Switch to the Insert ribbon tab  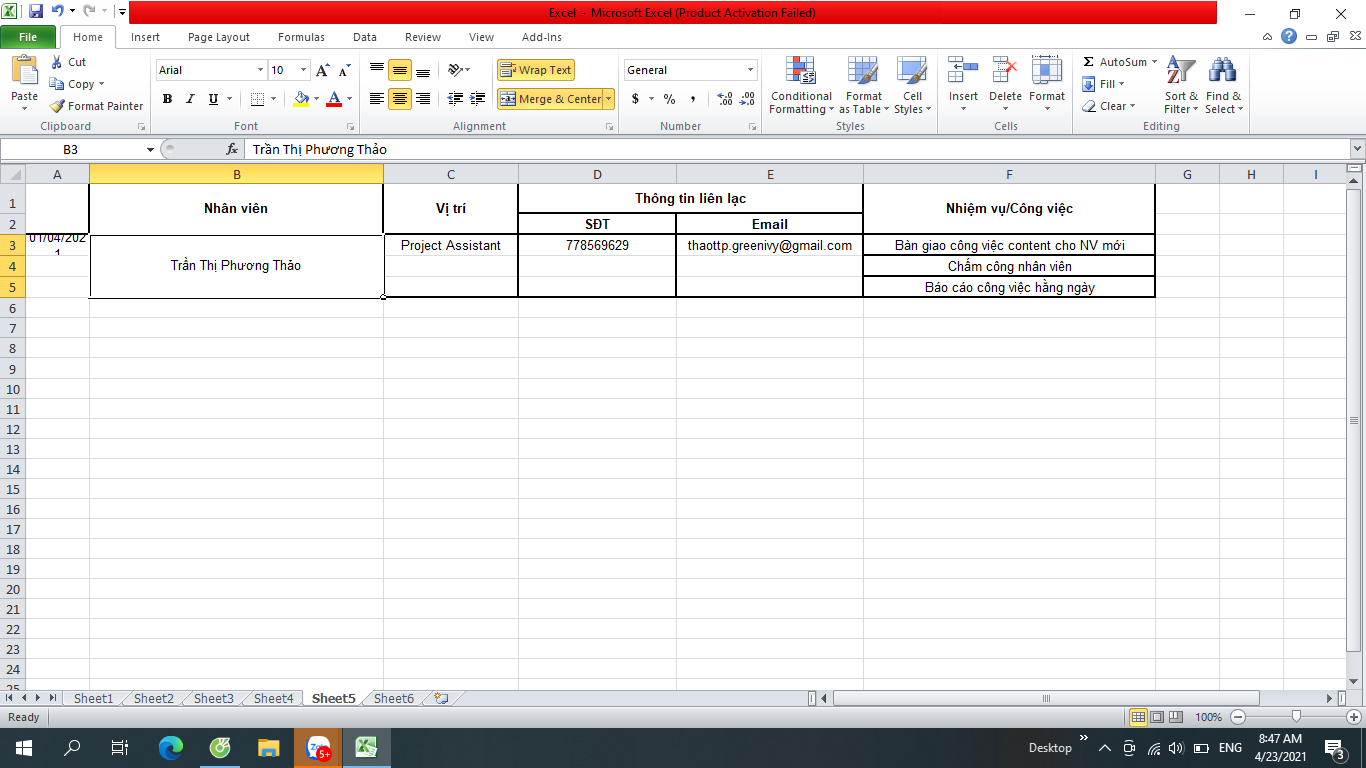[145, 37]
